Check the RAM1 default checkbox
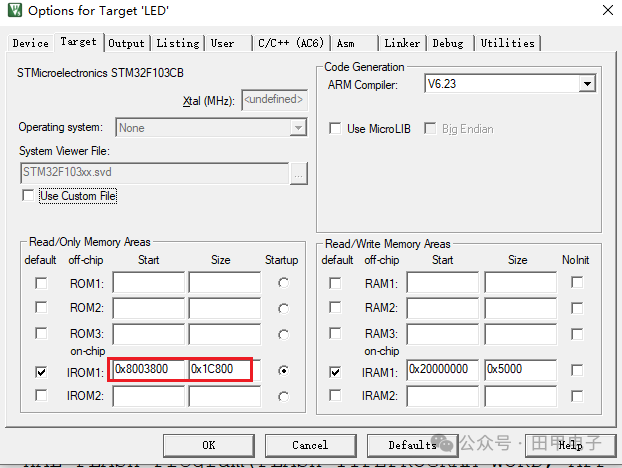 click(335, 283)
